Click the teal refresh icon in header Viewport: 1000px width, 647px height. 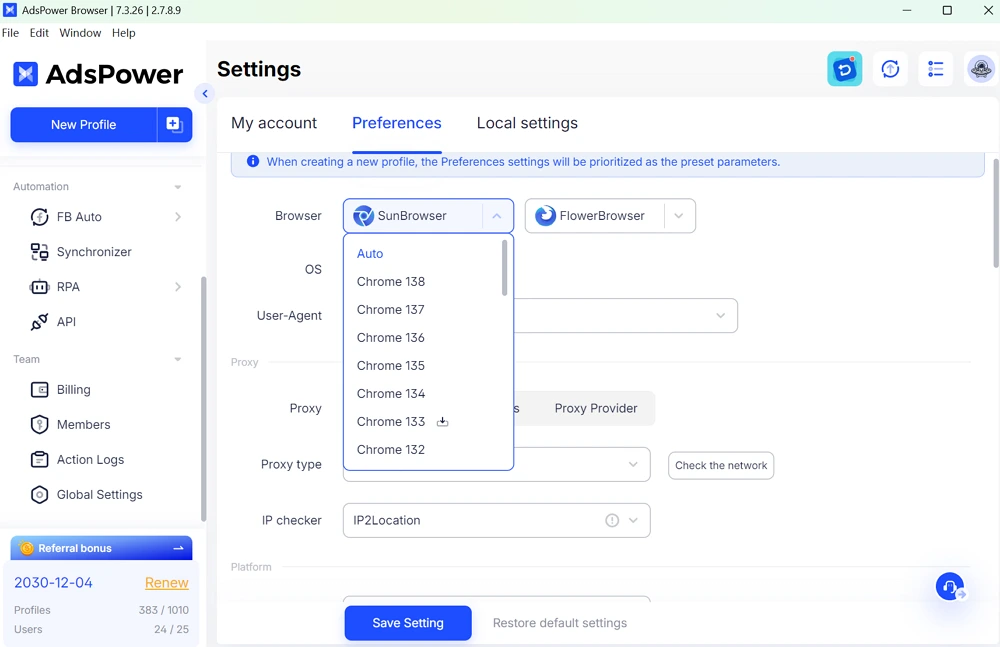[x=844, y=69]
